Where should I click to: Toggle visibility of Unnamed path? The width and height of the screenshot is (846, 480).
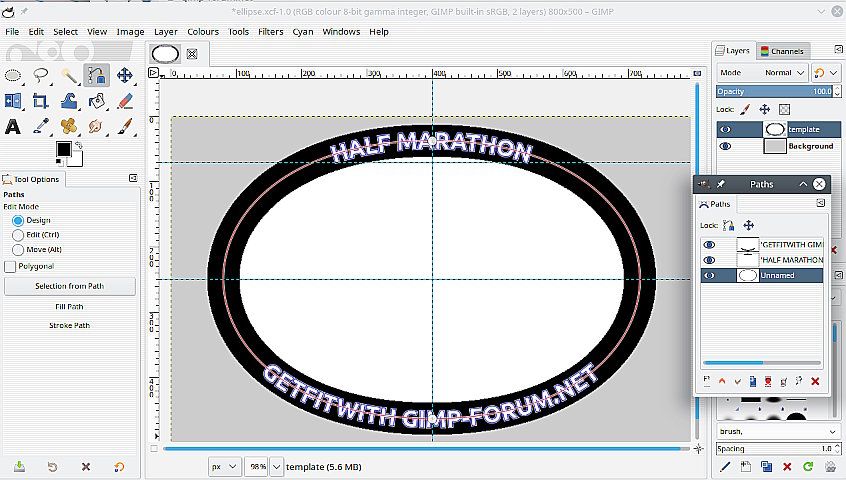(709, 275)
